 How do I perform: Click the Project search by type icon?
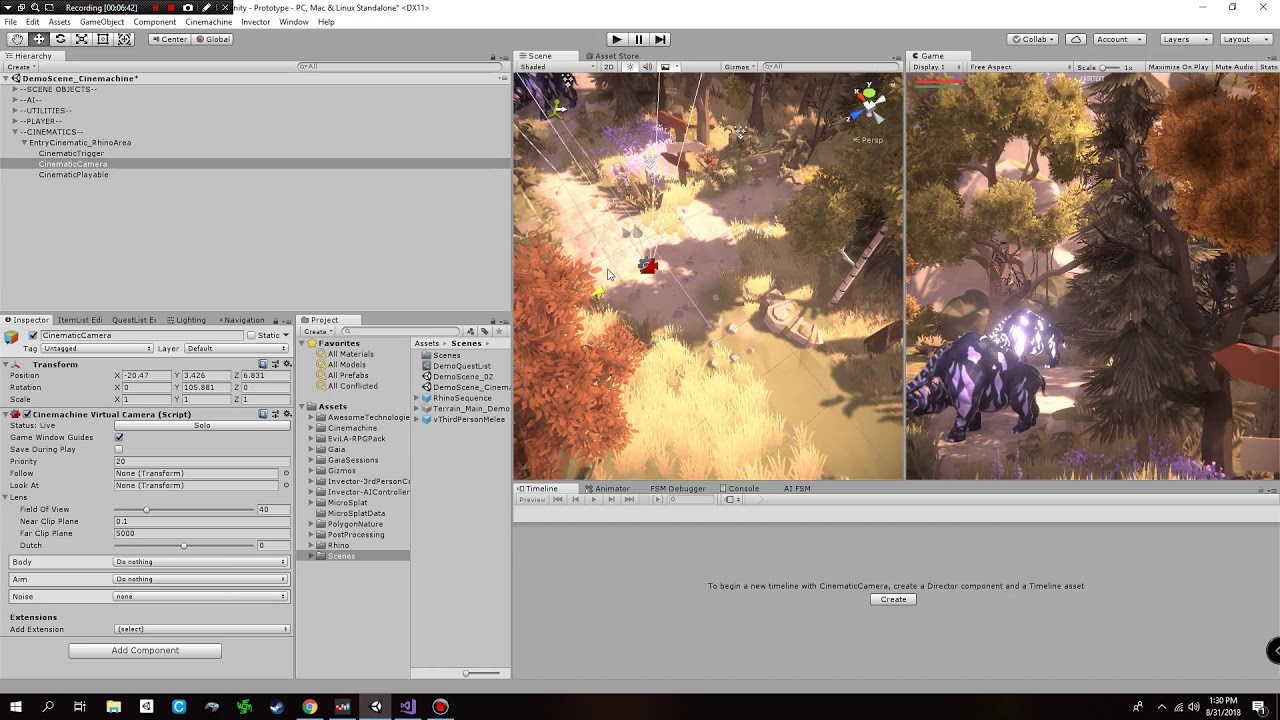[471, 331]
